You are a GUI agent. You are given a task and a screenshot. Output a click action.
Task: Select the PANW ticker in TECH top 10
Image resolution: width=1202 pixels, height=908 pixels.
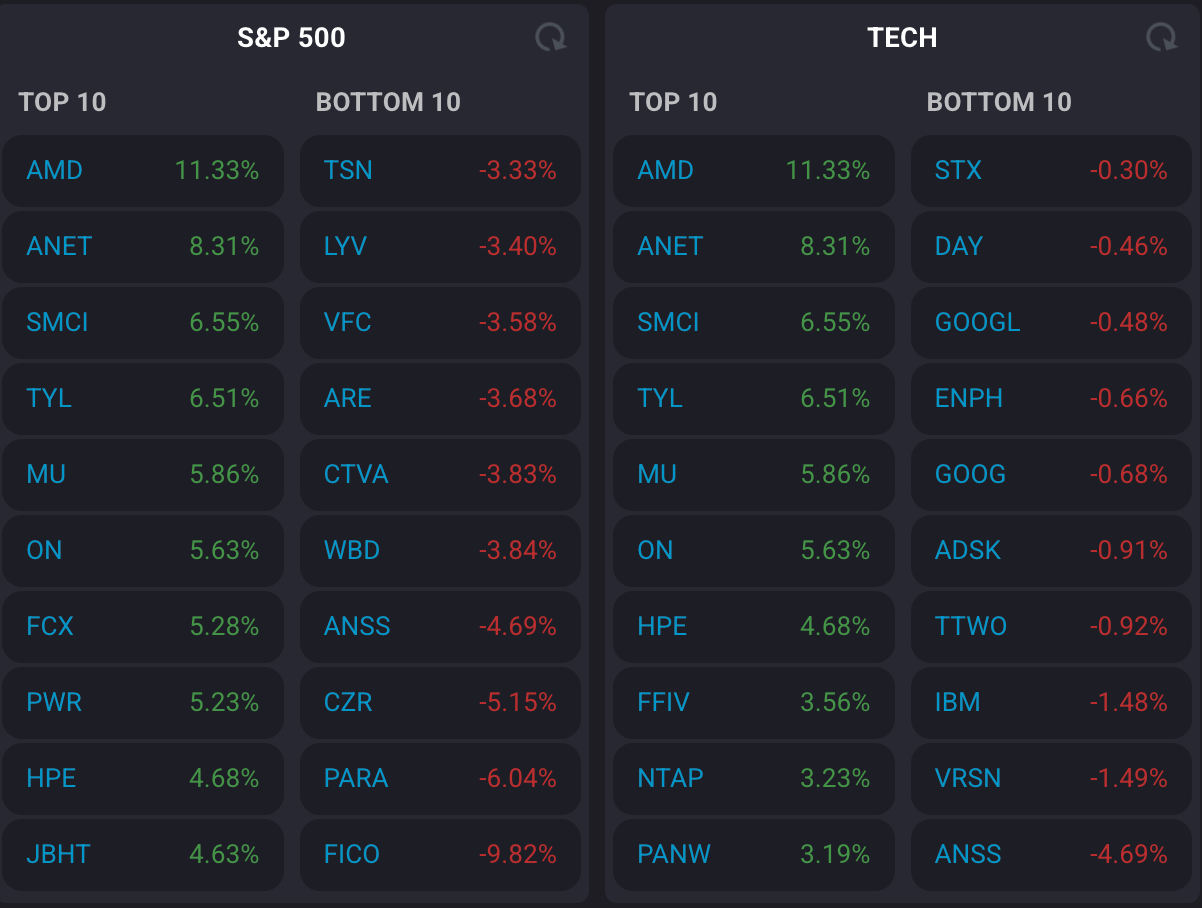click(674, 854)
